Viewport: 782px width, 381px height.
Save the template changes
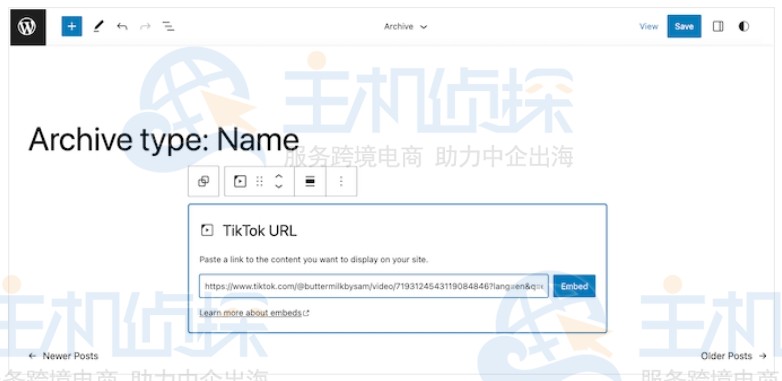click(684, 26)
